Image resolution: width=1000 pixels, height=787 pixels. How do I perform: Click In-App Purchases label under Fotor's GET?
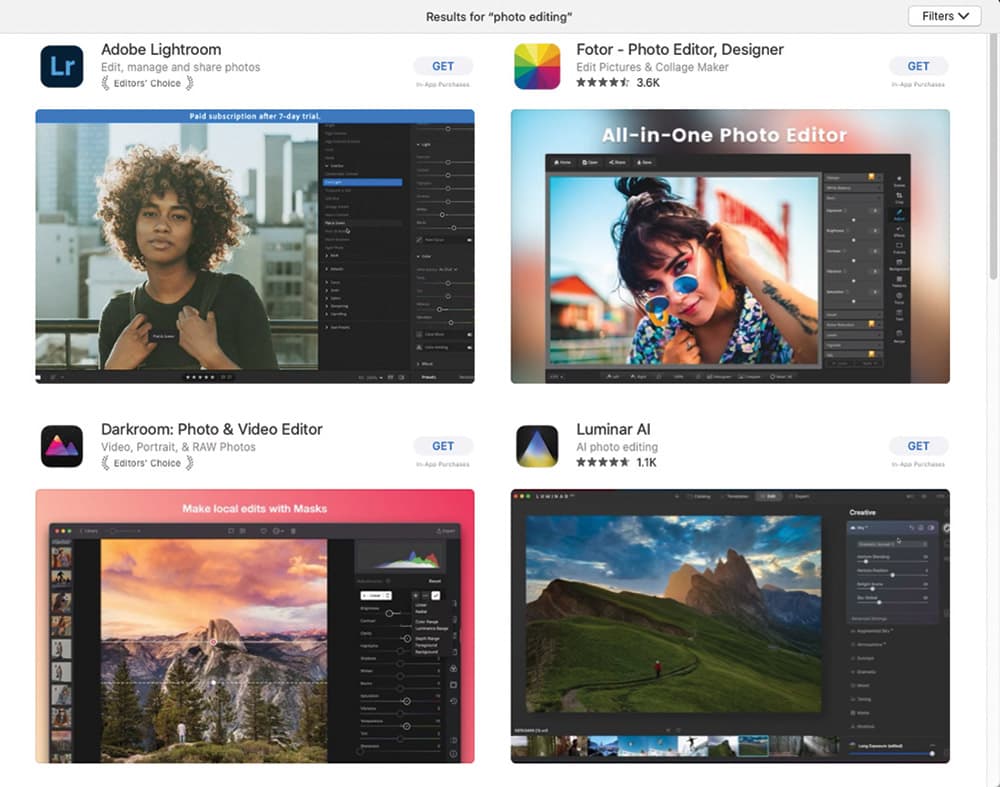[x=918, y=84]
